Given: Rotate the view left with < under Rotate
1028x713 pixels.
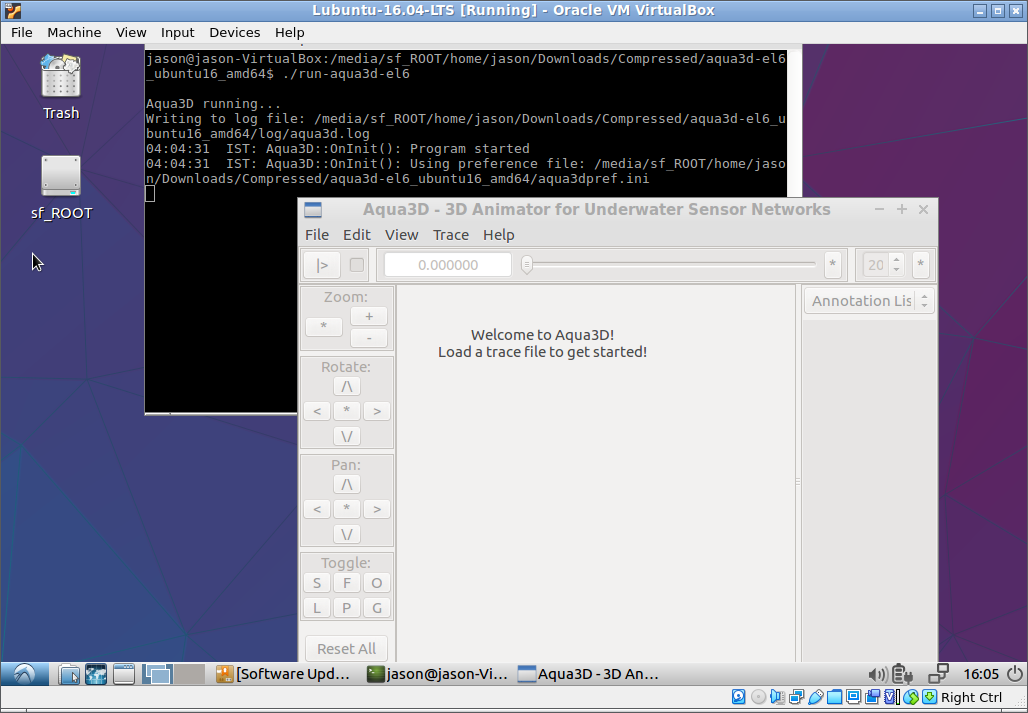Looking at the screenshot, I should (317, 411).
